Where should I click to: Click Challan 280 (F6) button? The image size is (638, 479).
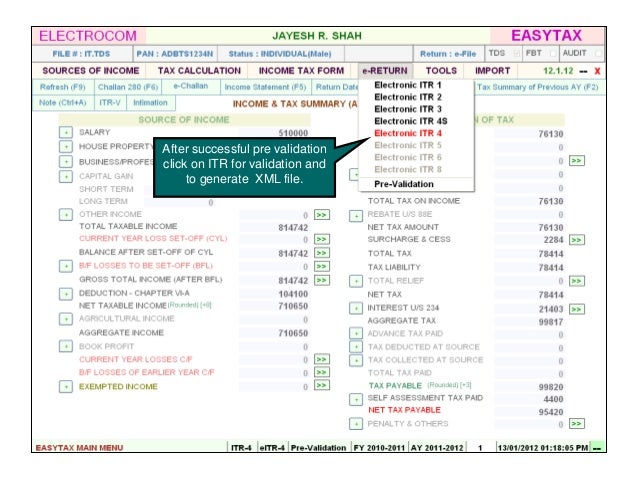tap(128, 87)
